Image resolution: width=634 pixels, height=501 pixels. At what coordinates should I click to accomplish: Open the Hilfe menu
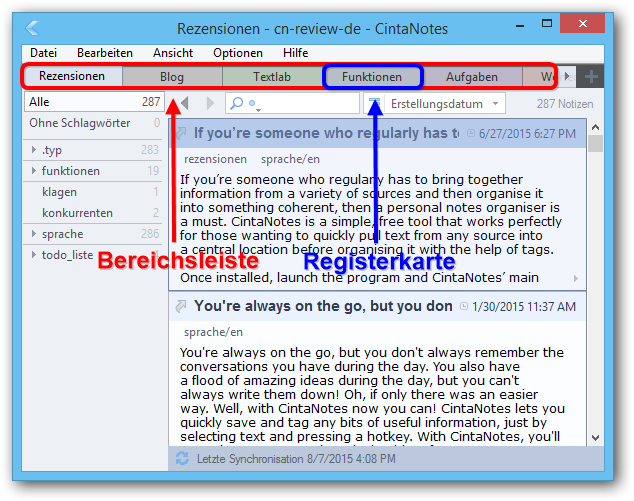pos(295,53)
